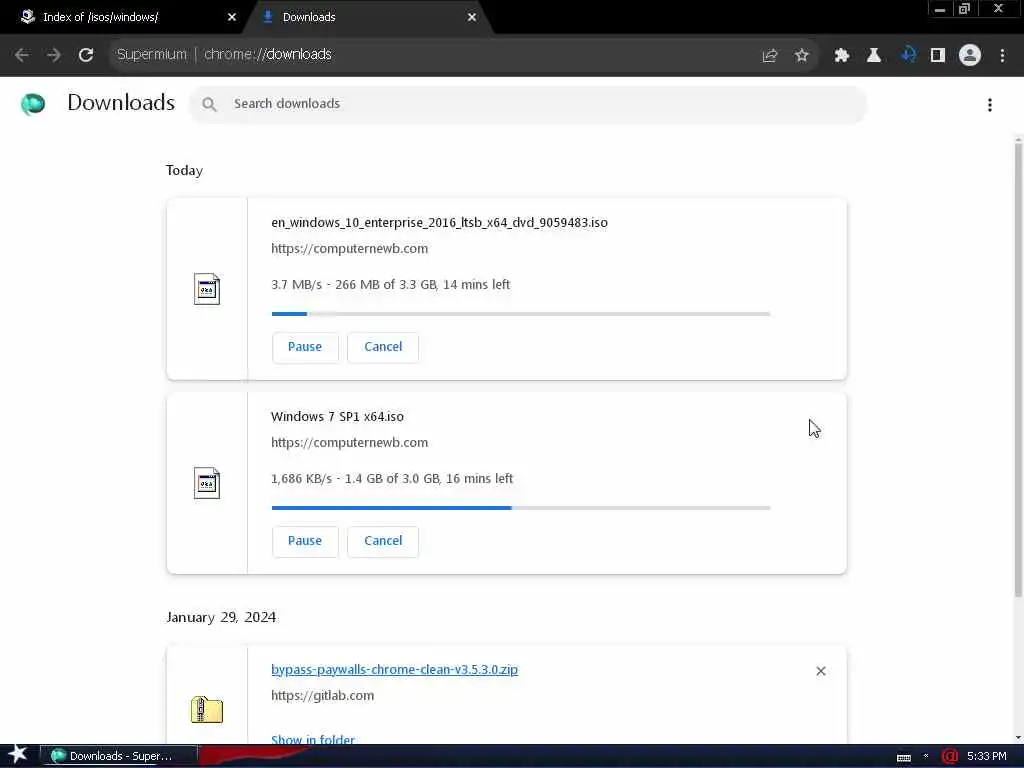
Task: Click the computernewb.com URL under the Windows 10 ISO
Action: [x=349, y=249]
